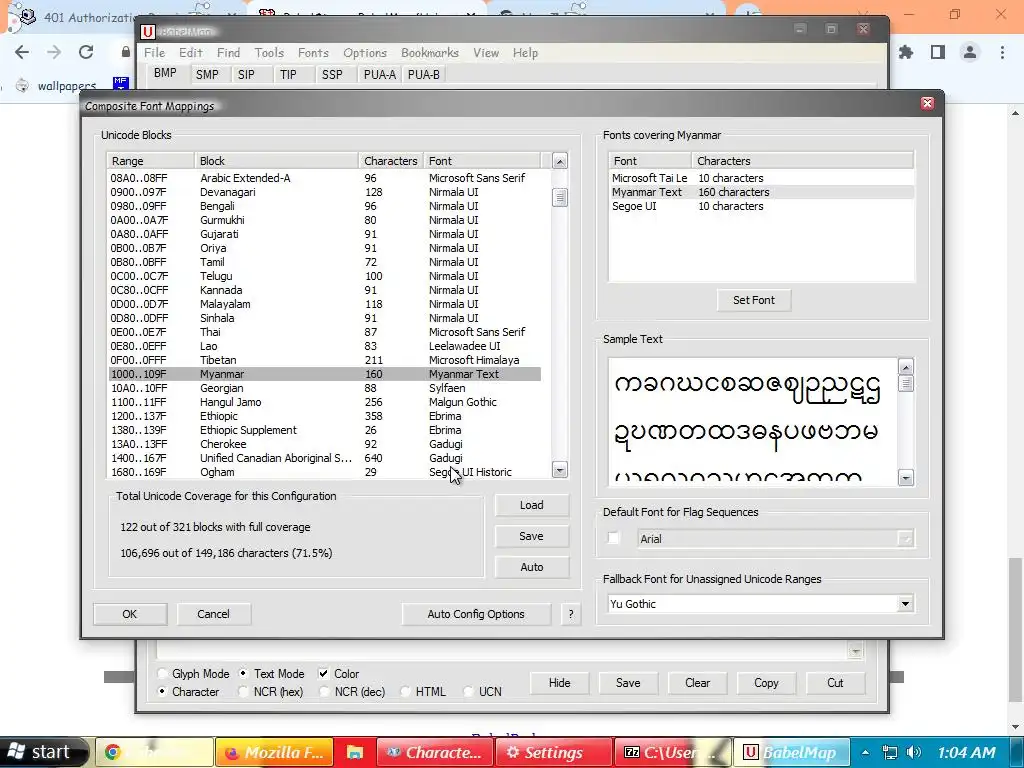The height and width of the screenshot is (768, 1024).
Task: Click the Unicode Blocks list scroll-down arrow
Action: [x=560, y=470]
